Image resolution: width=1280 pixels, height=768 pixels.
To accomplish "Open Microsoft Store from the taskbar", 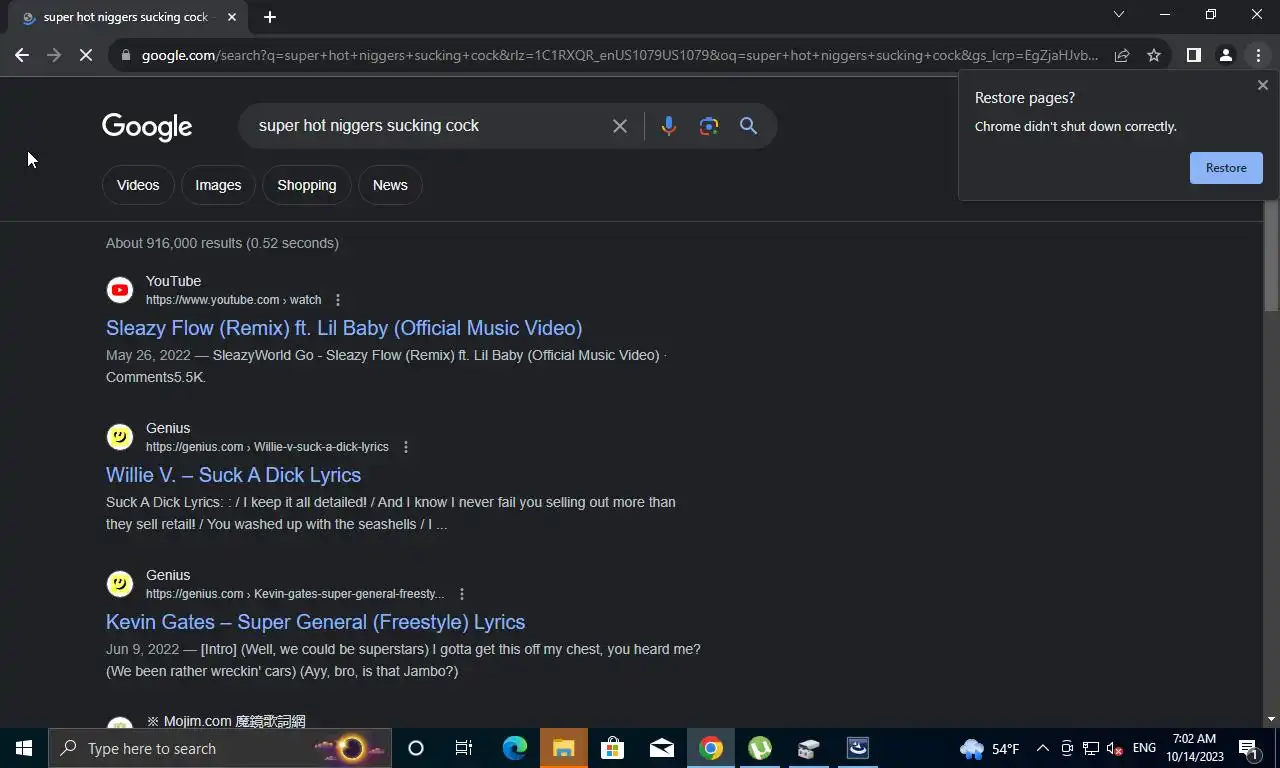I will point(612,748).
